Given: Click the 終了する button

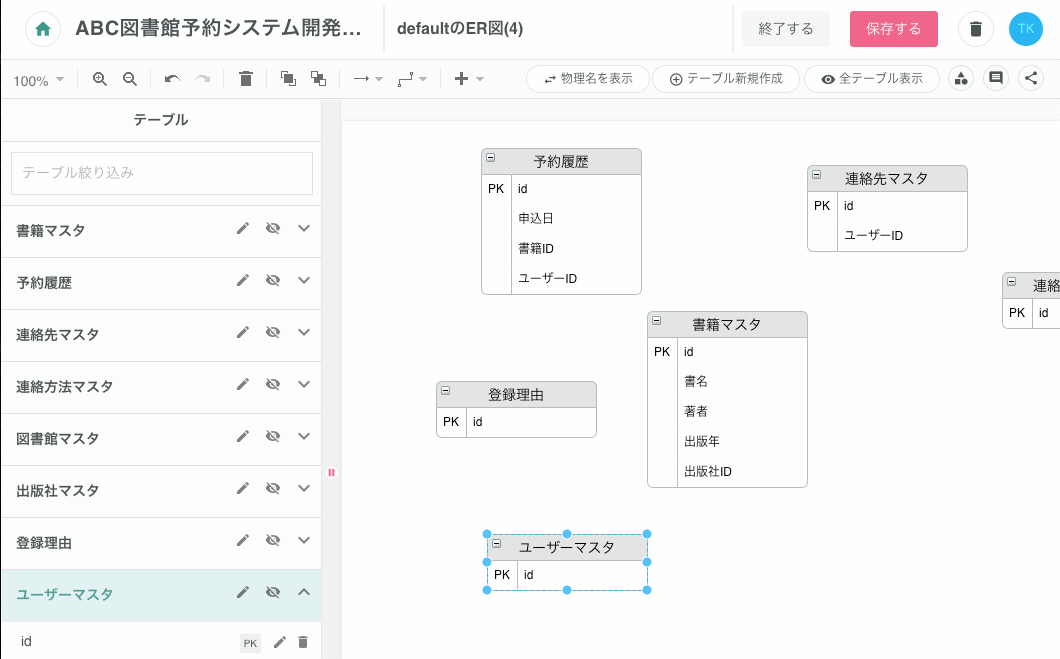Looking at the screenshot, I should [x=786, y=29].
